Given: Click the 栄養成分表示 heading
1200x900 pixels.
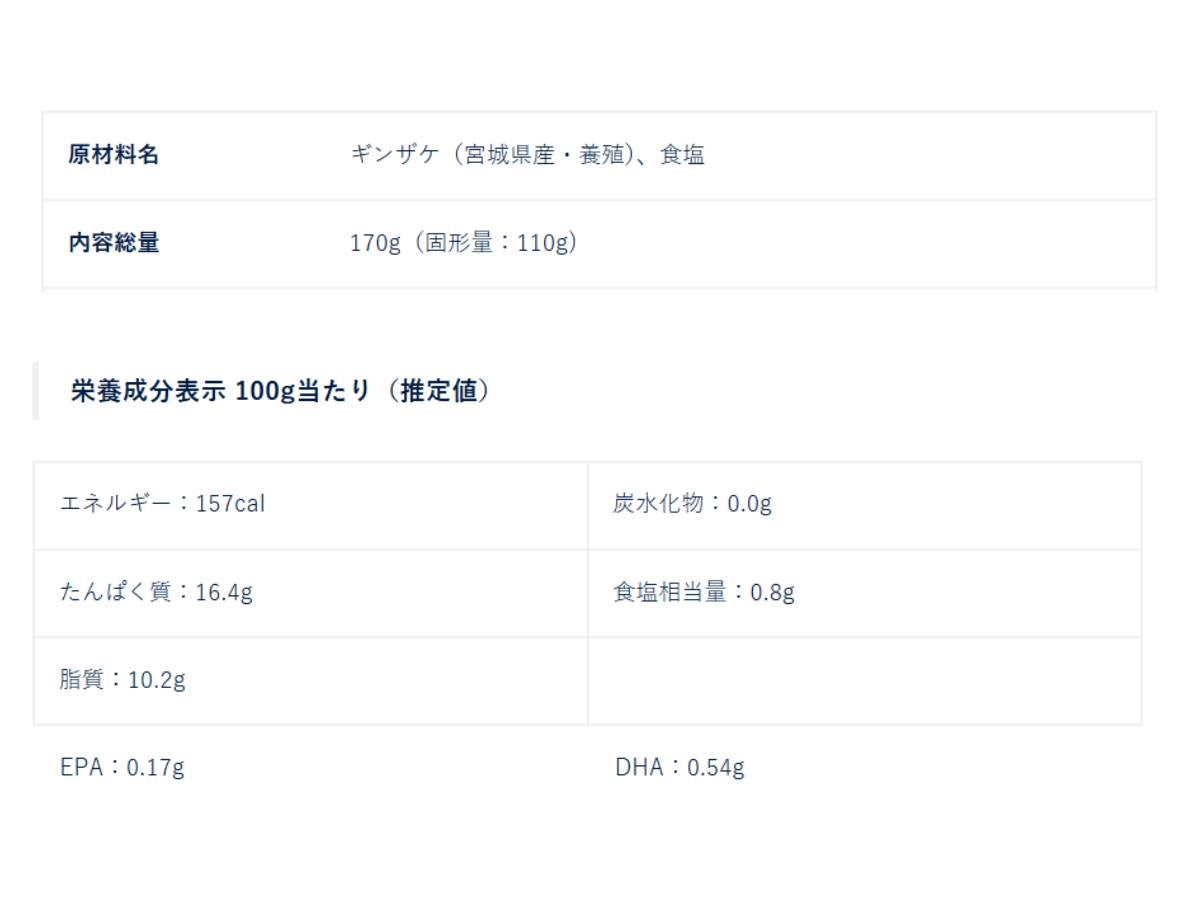Looking at the screenshot, I should tap(150, 391).
